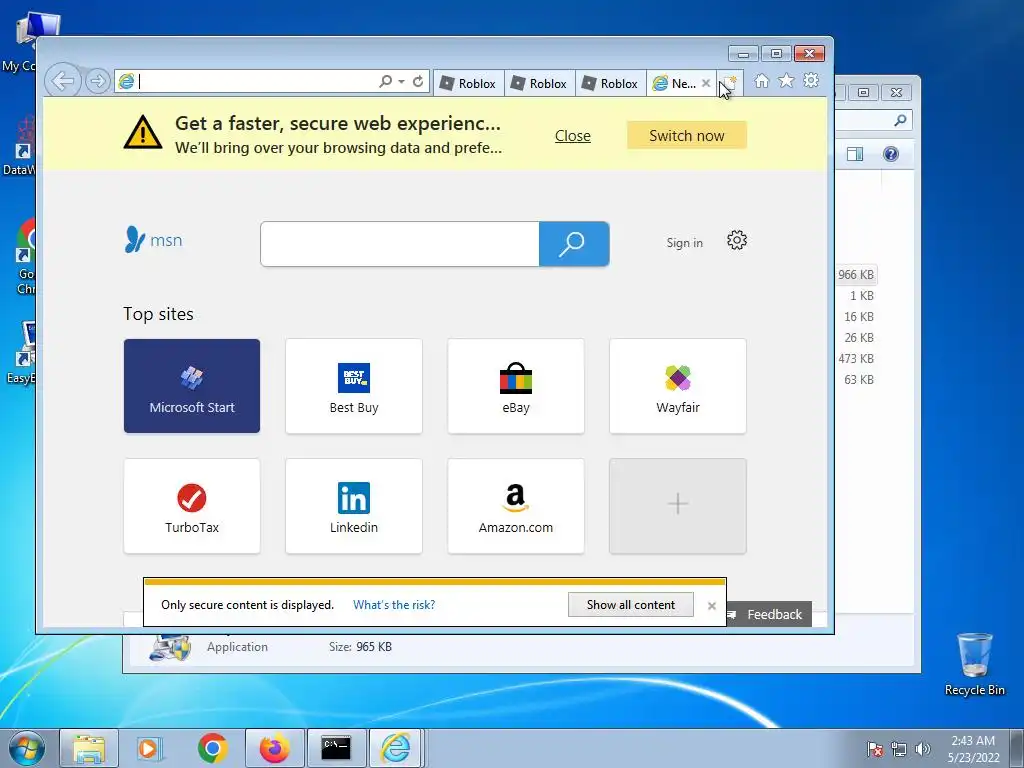1024x768 pixels.
Task: Open msn page settings gear
Action: click(x=737, y=240)
